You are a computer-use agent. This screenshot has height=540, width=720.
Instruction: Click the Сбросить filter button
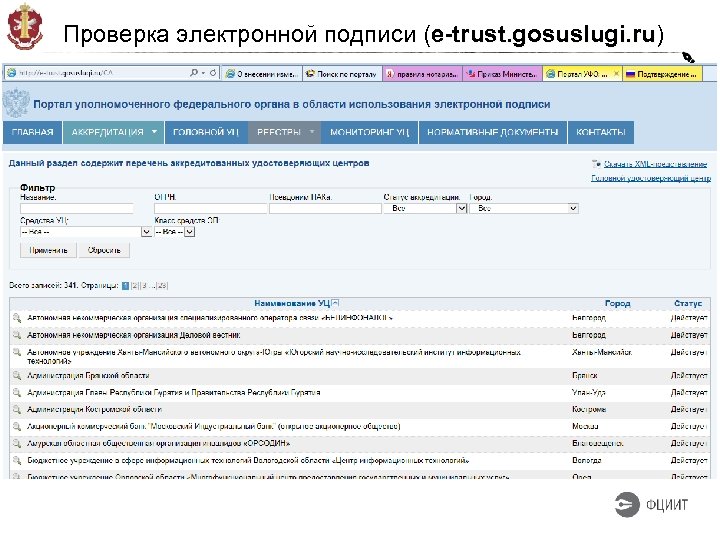pos(104,250)
